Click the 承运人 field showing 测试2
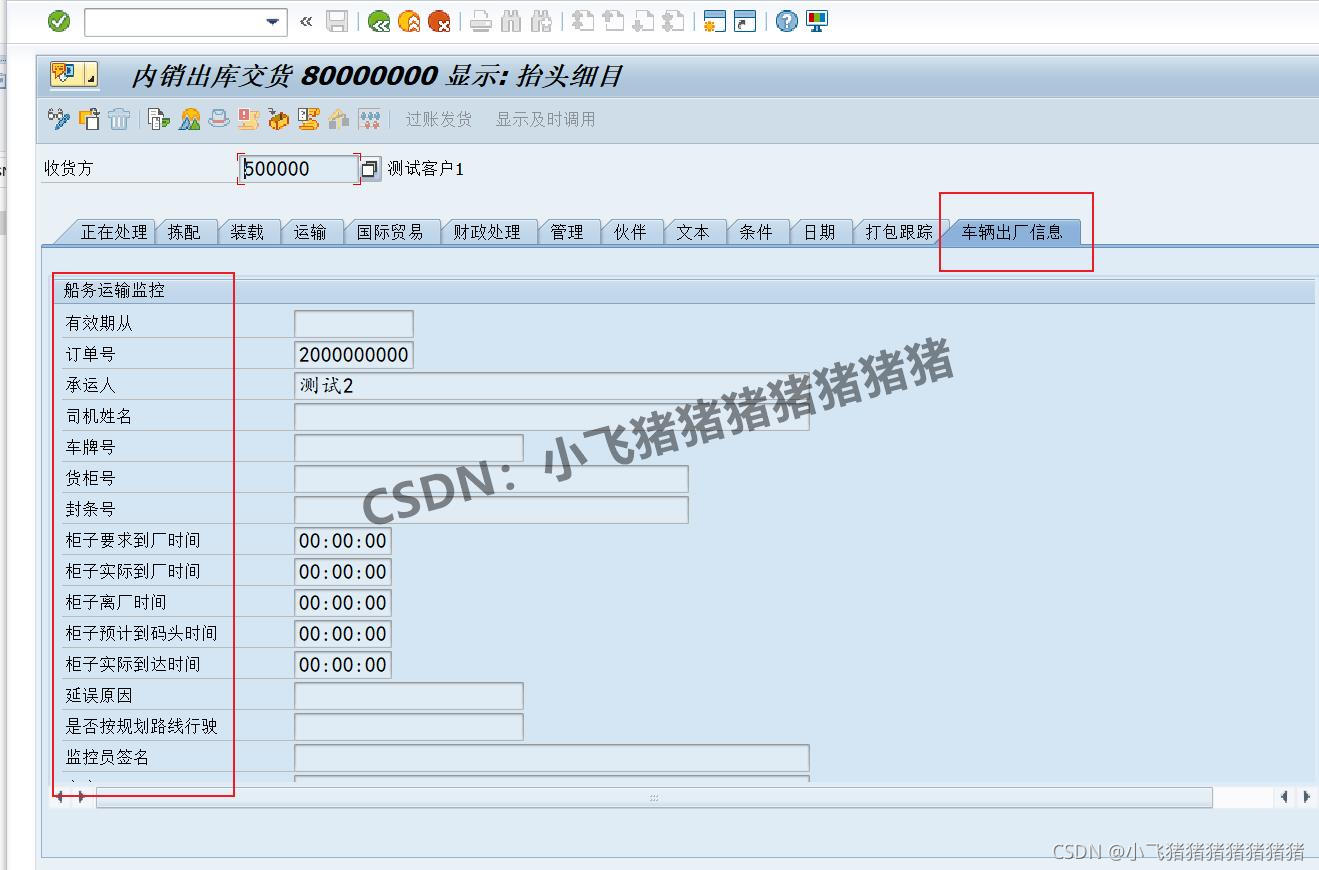The image size is (1319, 870). coord(551,386)
